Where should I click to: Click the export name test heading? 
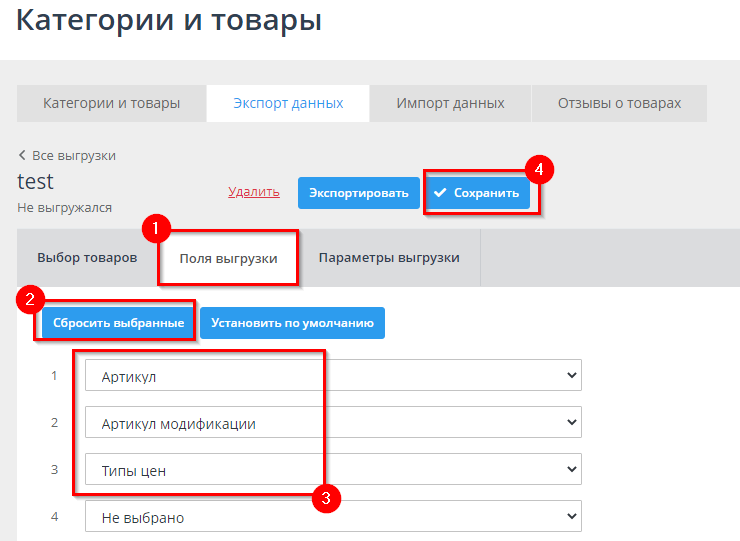pos(36,182)
